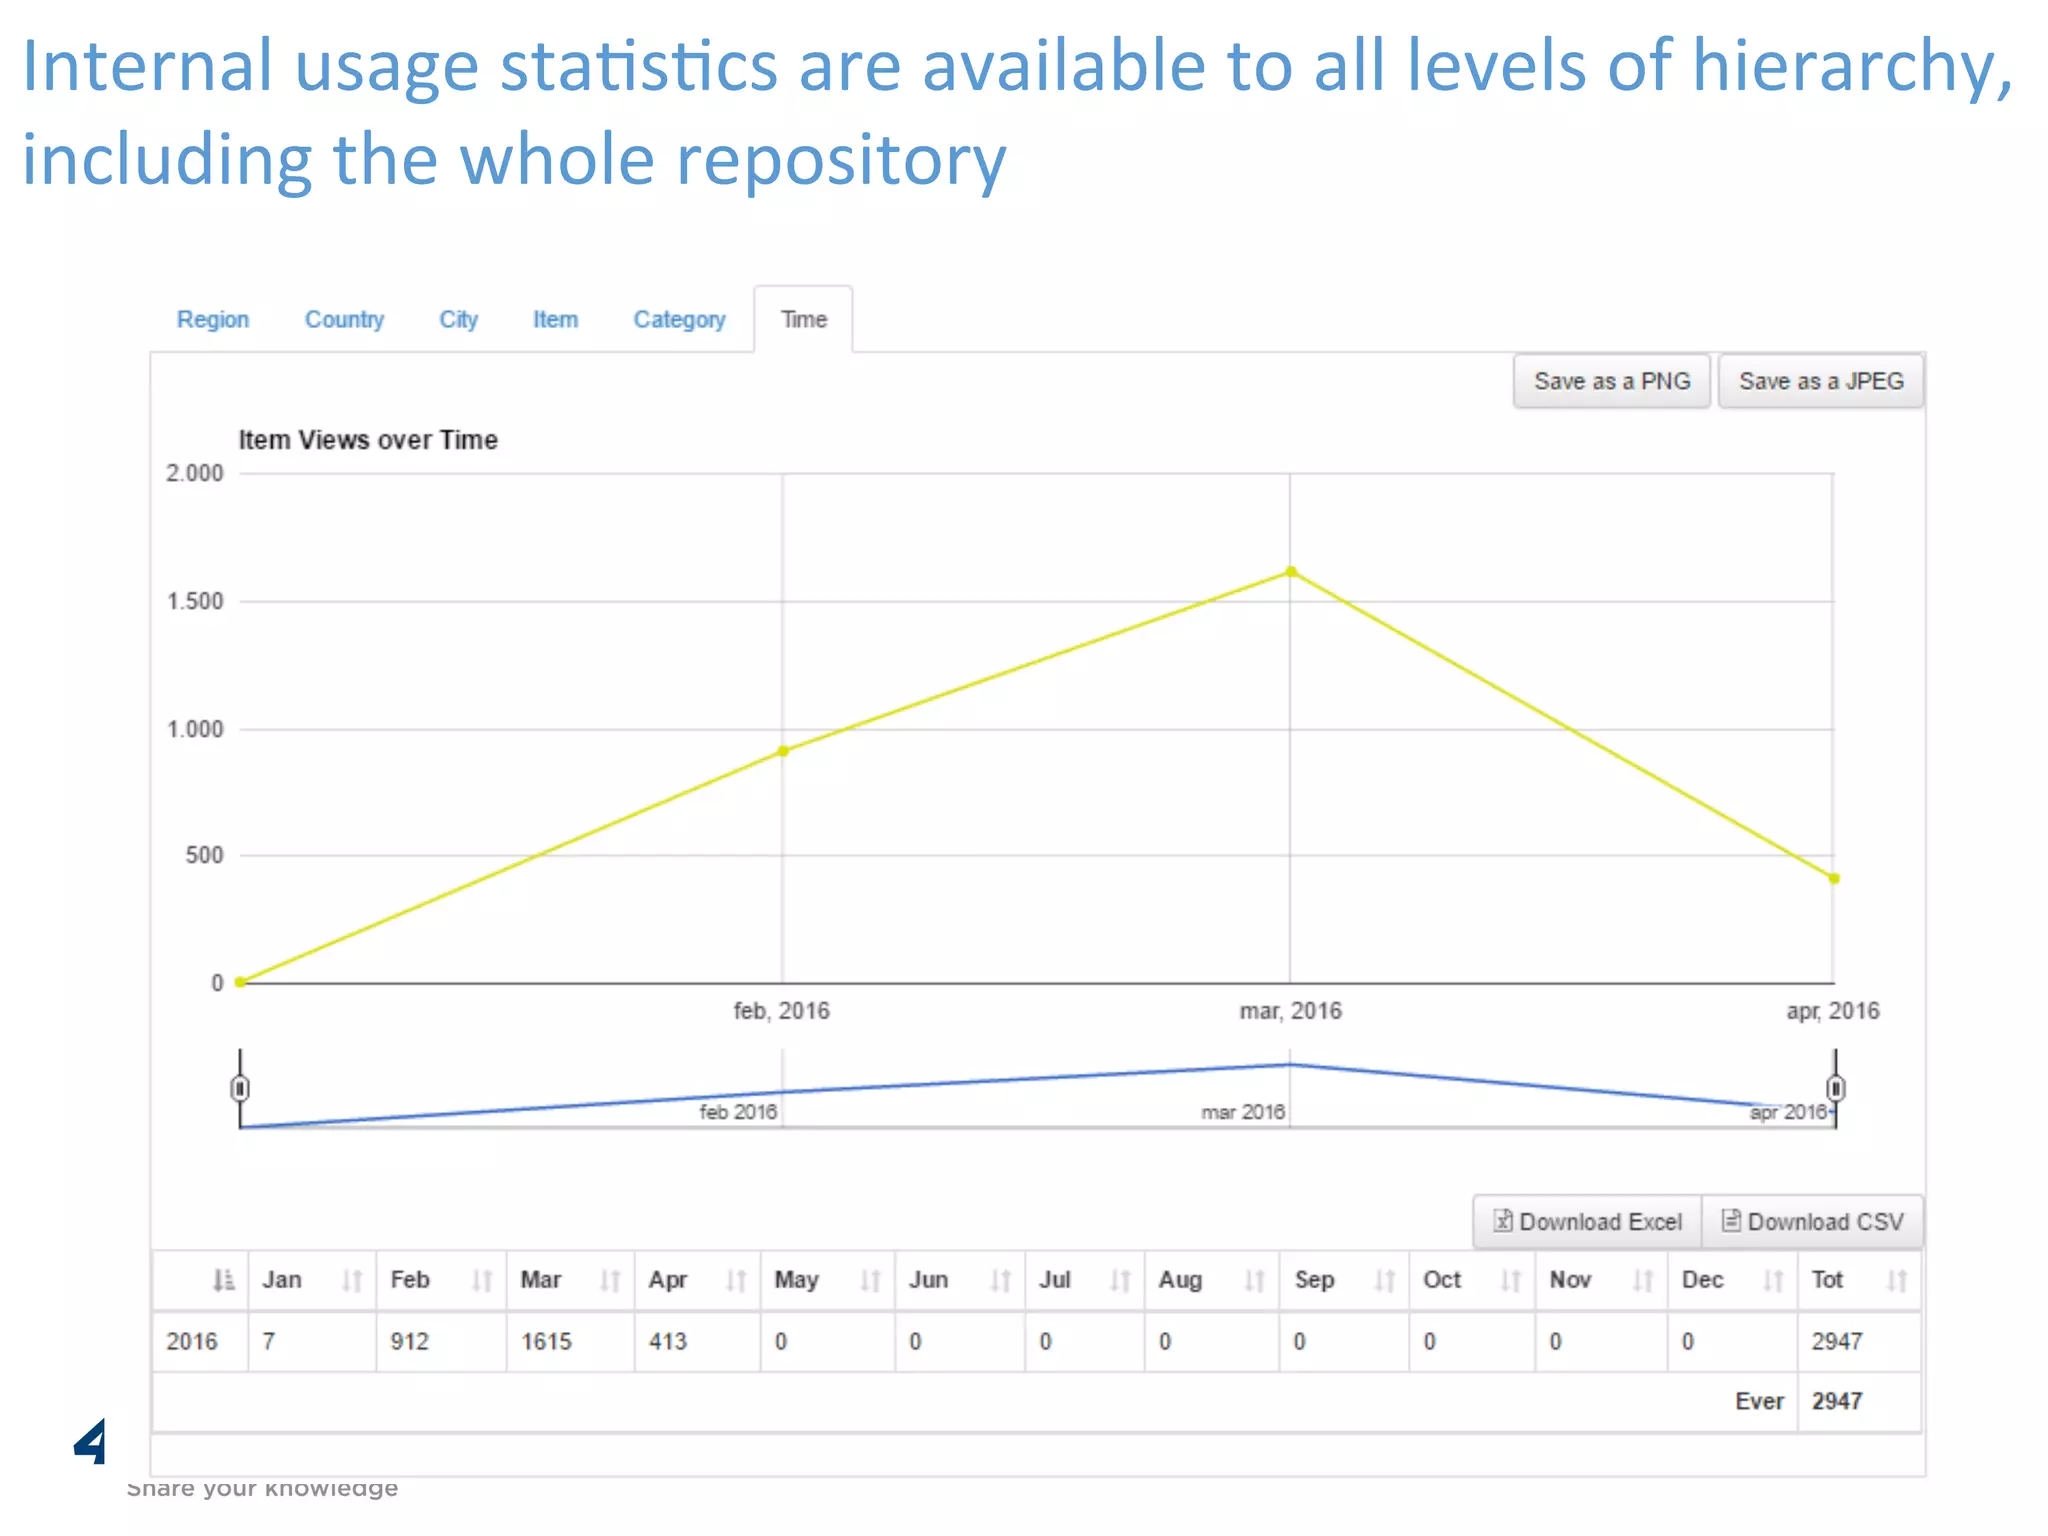The height and width of the screenshot is (1536, 2048).
Task: Sort by the May column arrows
Action: pyautogui.click(x=870, y=1281)
